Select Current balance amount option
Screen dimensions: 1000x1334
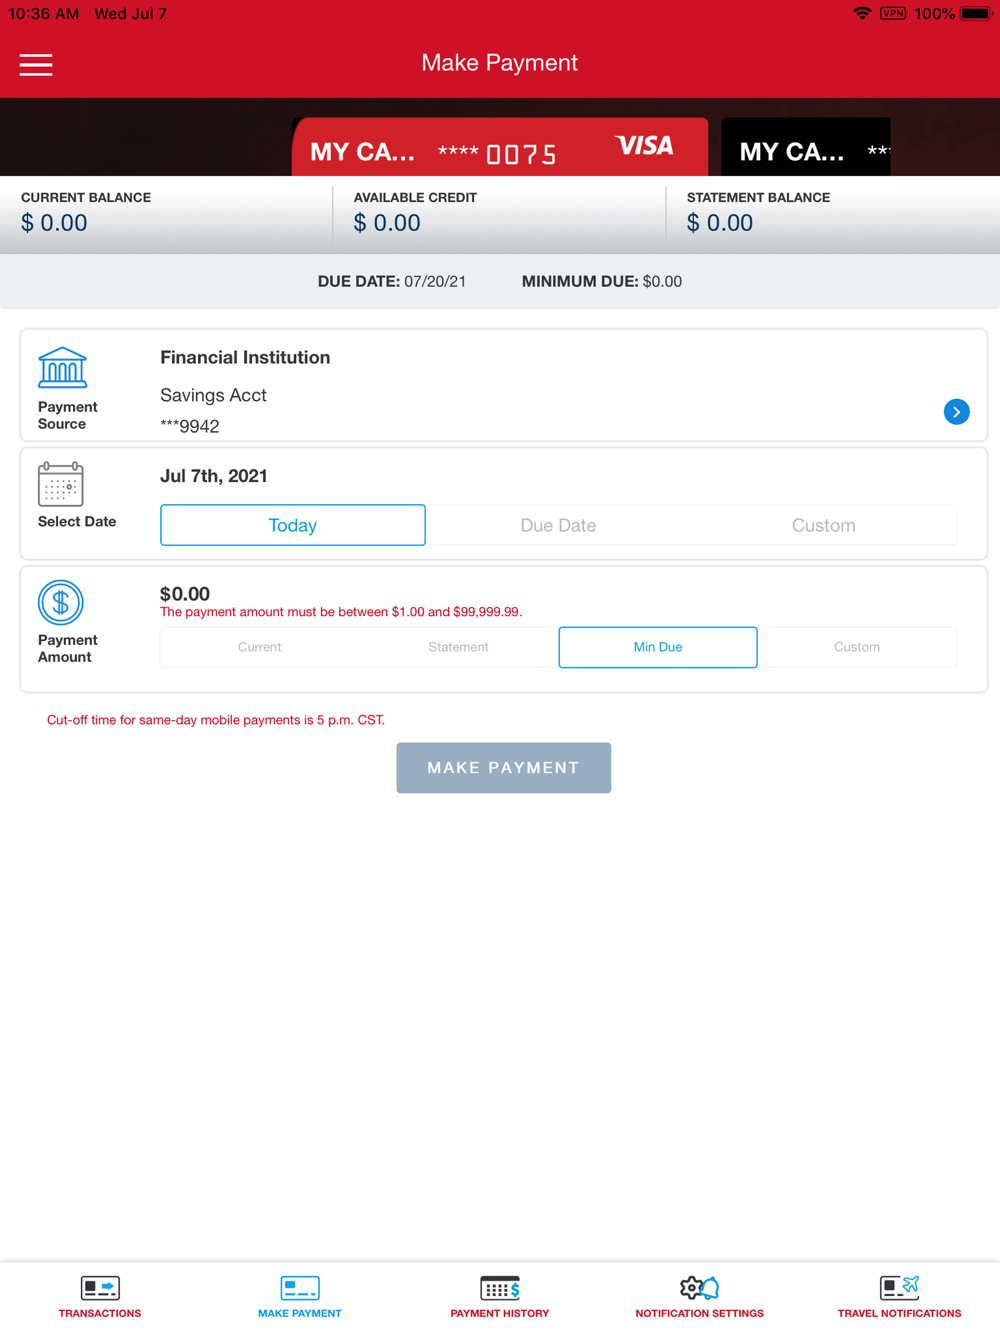(260, 647)
